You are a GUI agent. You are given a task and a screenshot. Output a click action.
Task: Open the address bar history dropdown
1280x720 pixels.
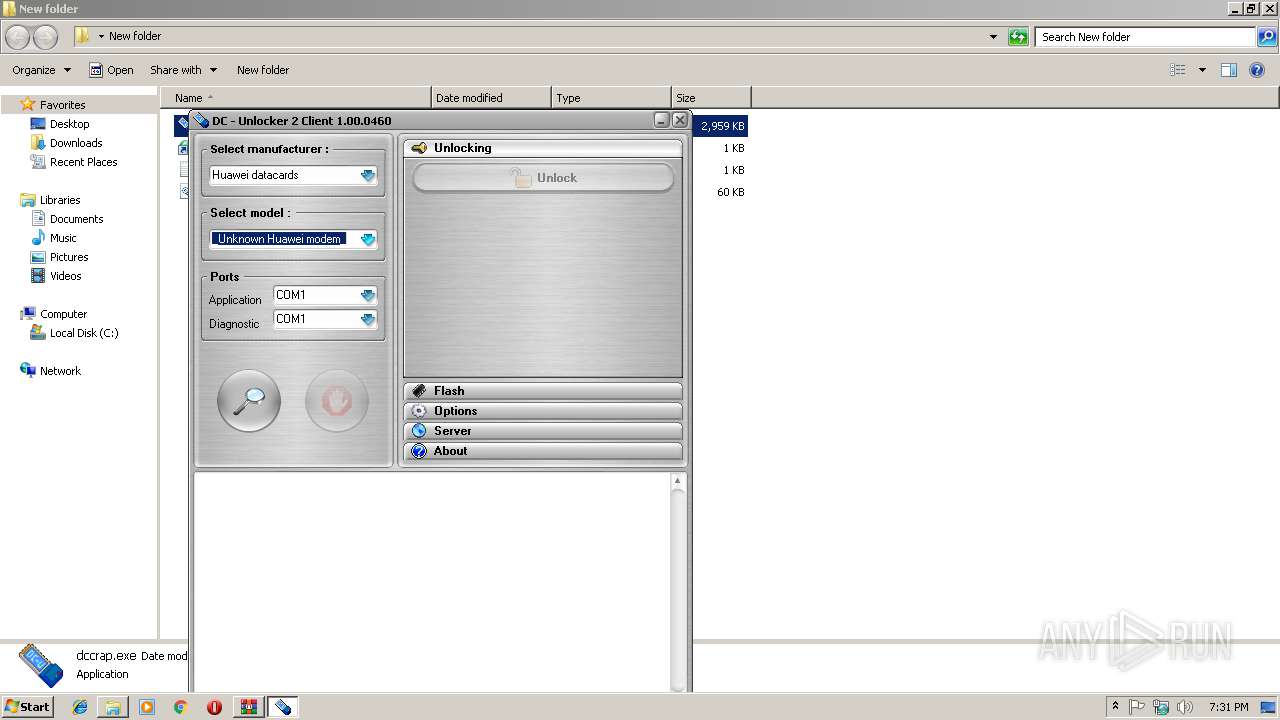click(993, 37)
